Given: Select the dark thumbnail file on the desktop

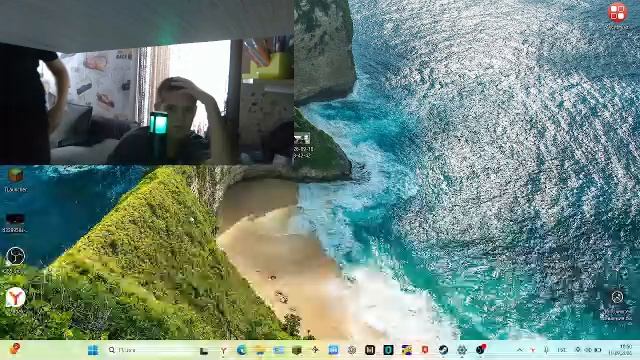Looking at the screenshot, I should (x=14, y=223).
